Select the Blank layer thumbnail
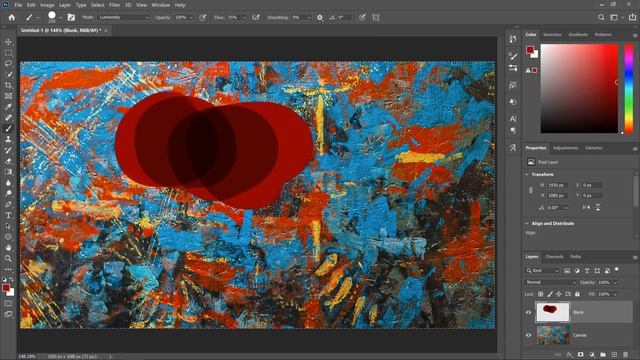The width and height of the screenshot is (640, 360). [553, 312]
